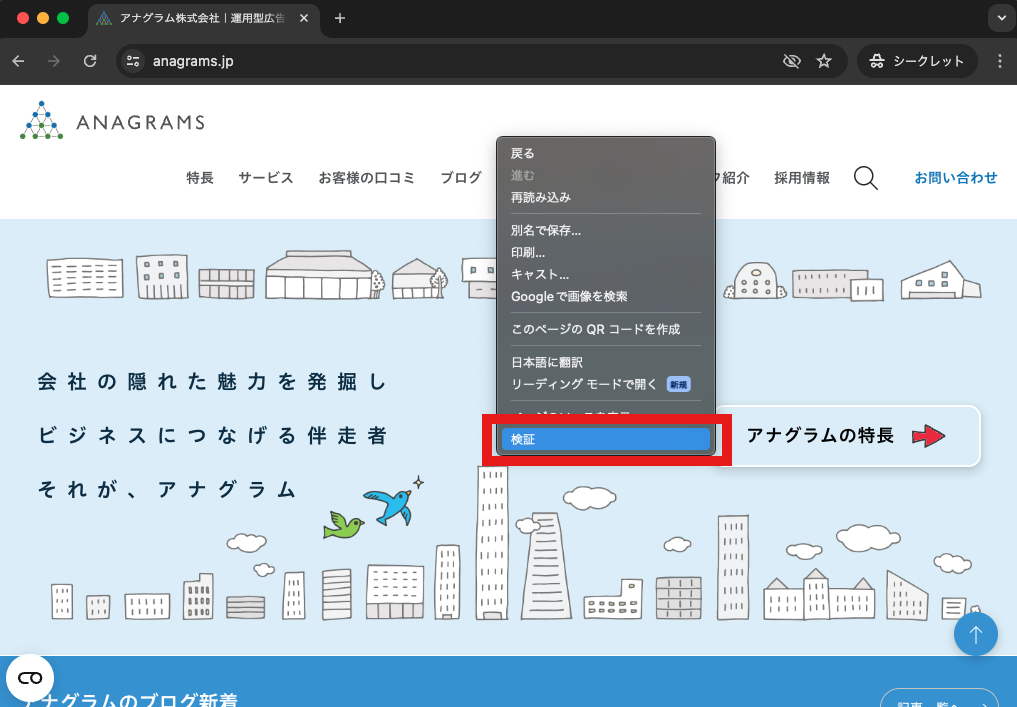Click the ANAGRAMS logo
This screenshot has width=1017, height=707.
(x=112, y=121)
